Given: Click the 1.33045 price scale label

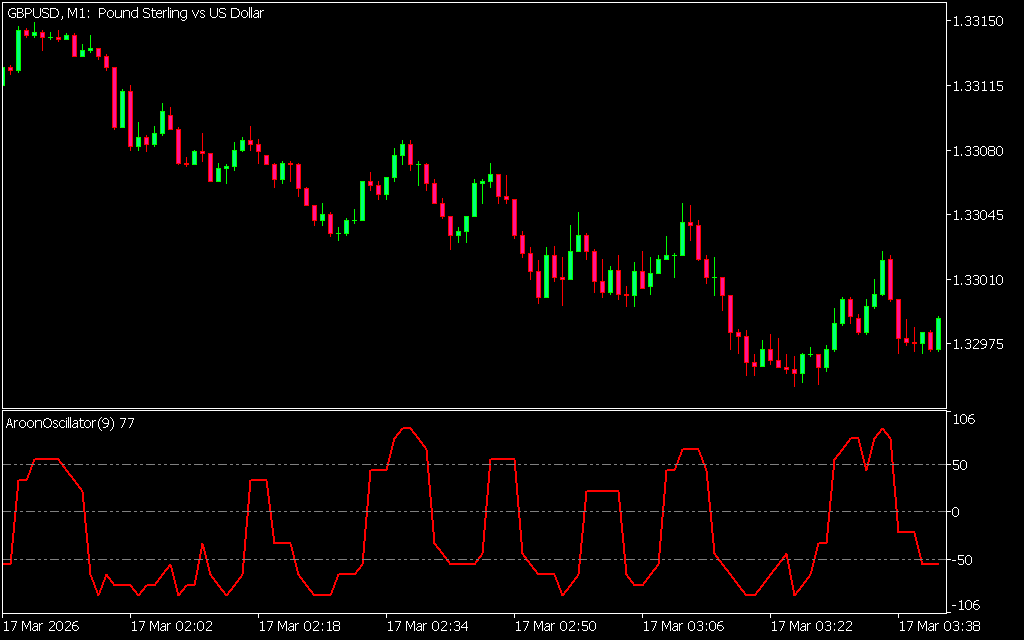Looking at the screenshot, I should [980, 216].
